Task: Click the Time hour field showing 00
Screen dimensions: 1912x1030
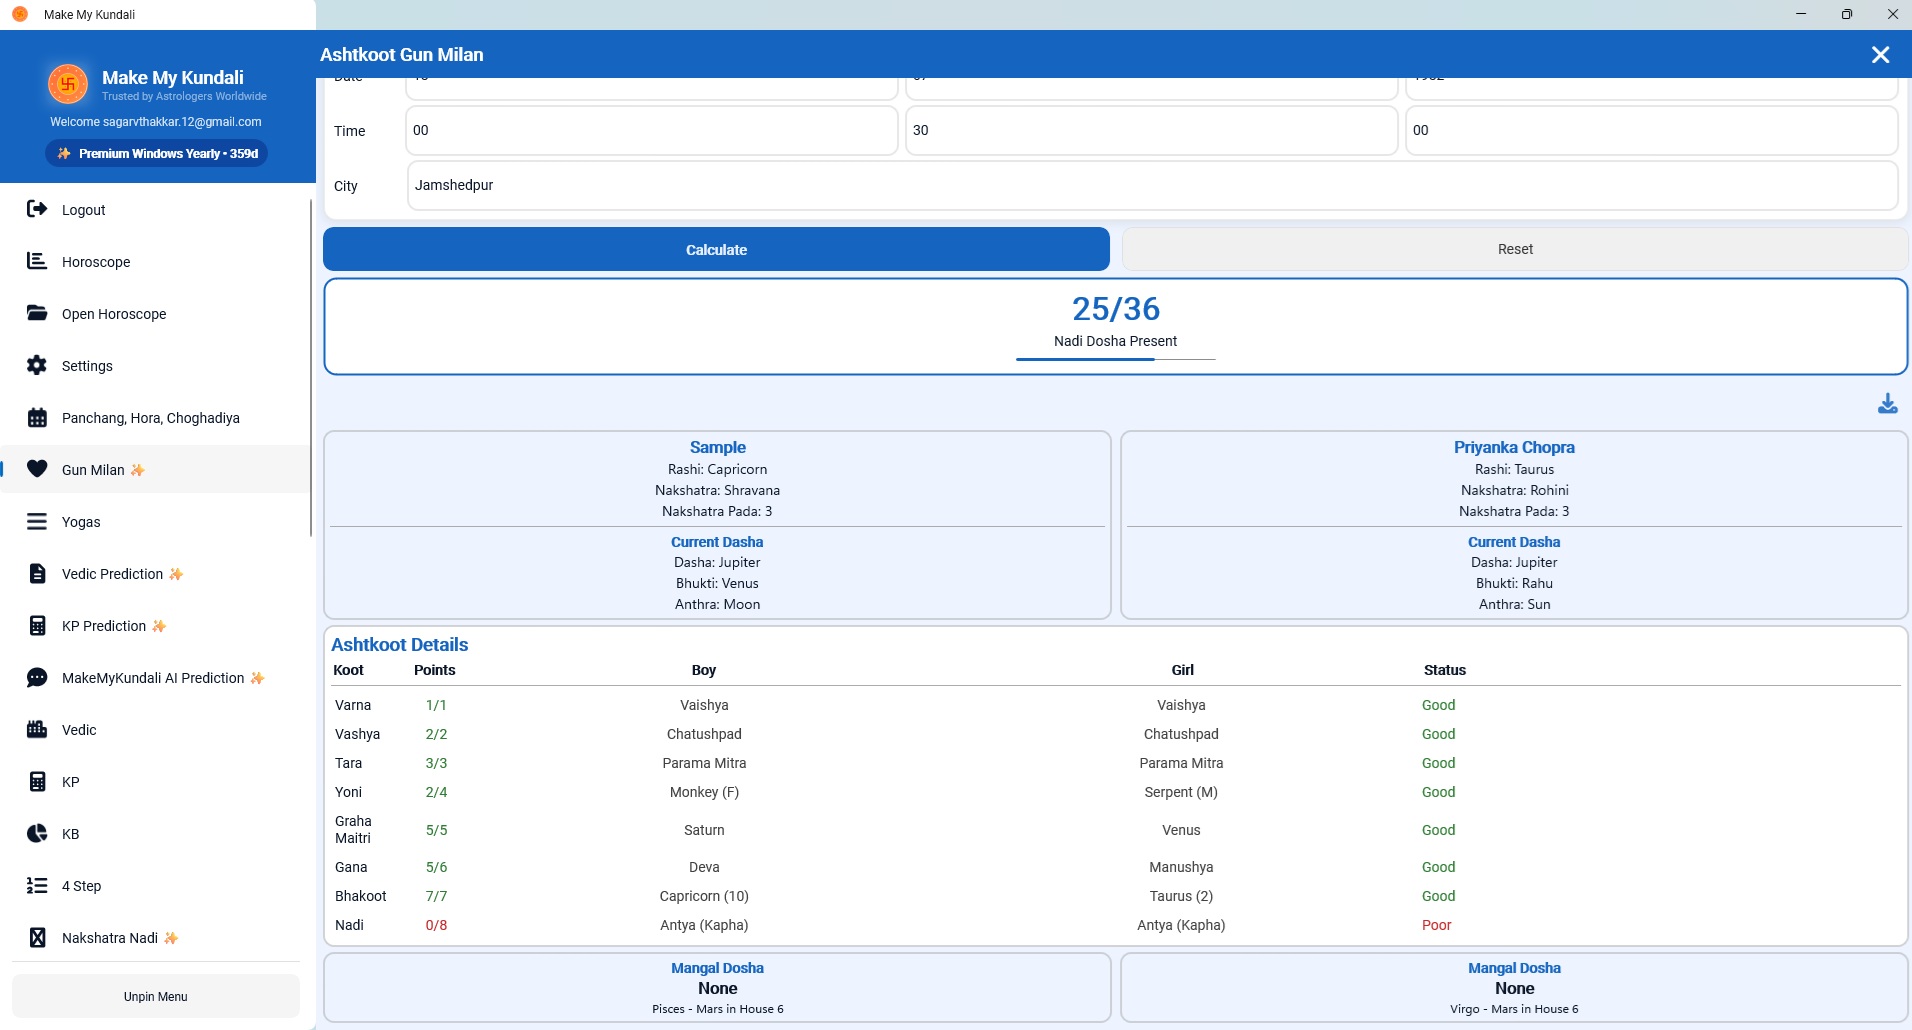Action: point(651,130)
